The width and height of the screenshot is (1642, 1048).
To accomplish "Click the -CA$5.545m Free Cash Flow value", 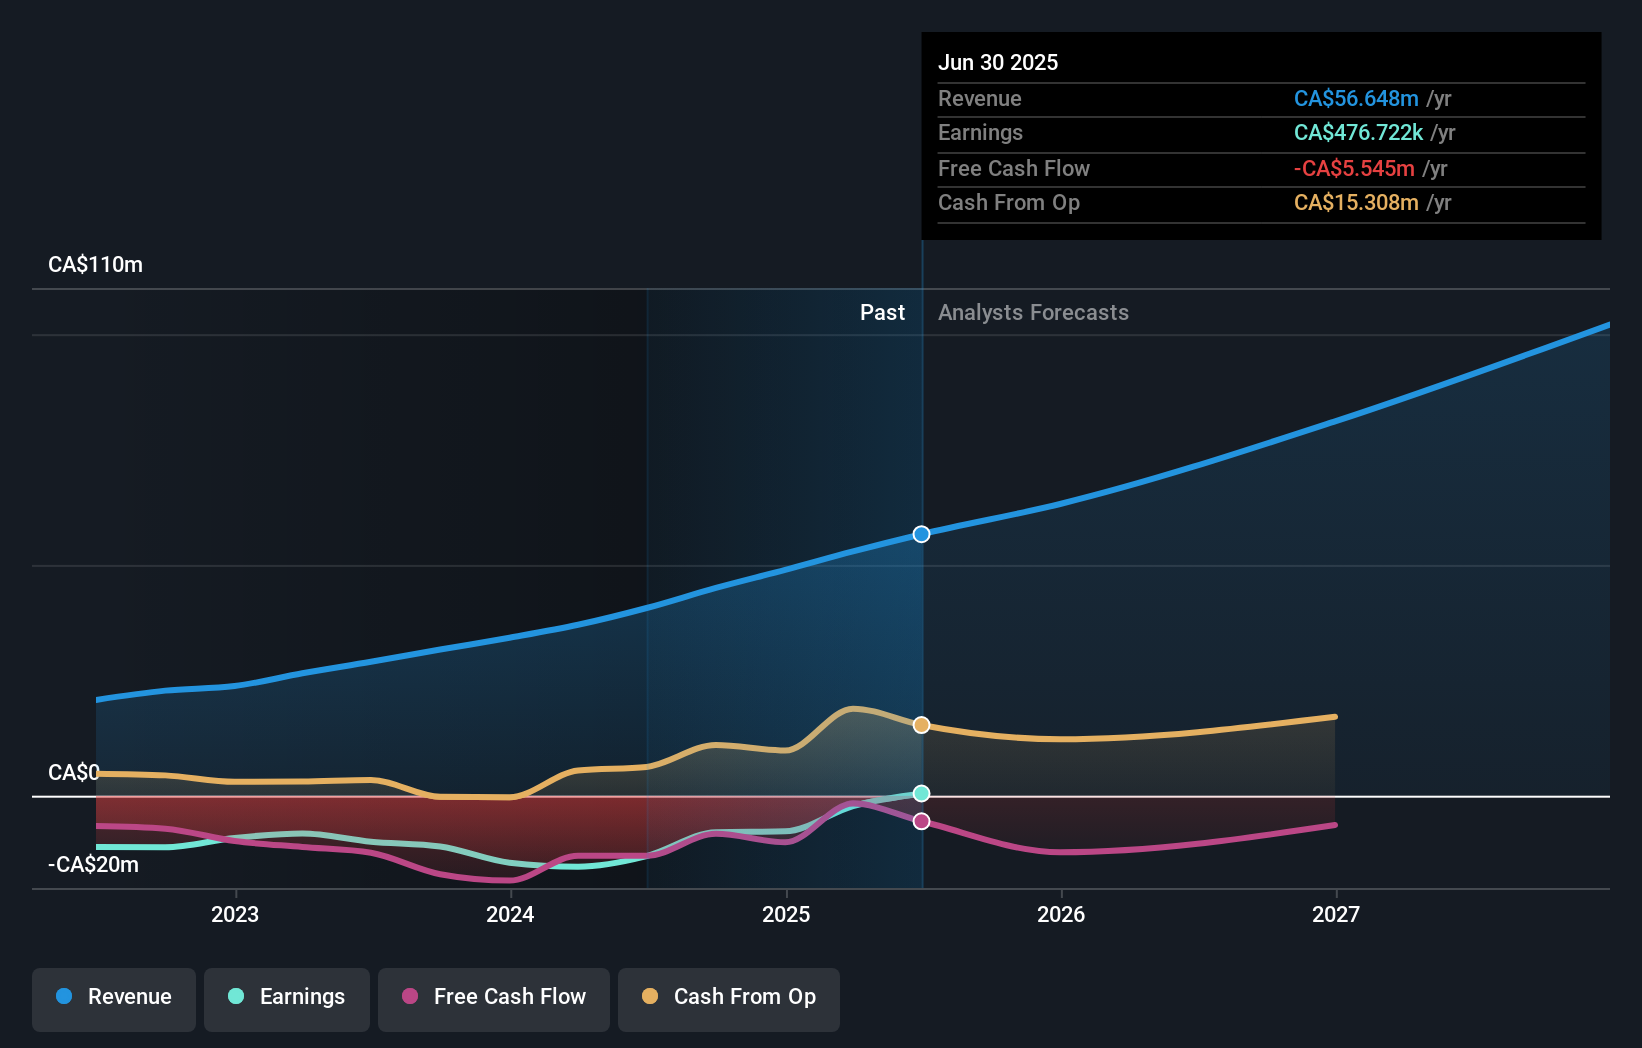I will pyautogui.click(x=1355, y=169).
